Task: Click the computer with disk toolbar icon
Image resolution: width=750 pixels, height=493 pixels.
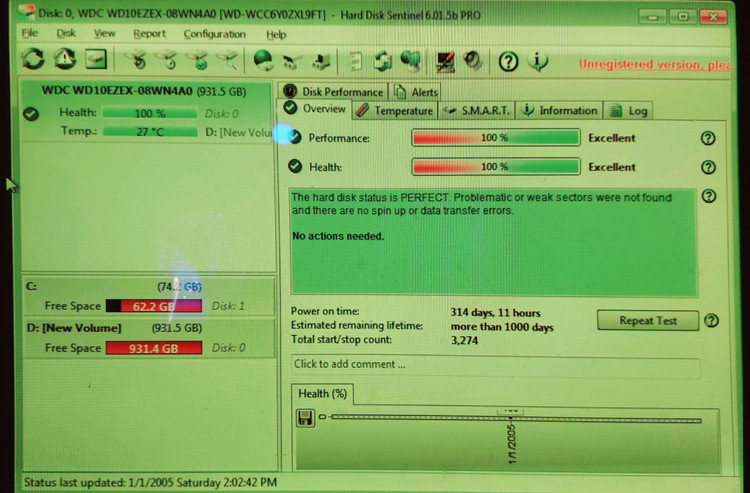Action: [x=321, y=62]
